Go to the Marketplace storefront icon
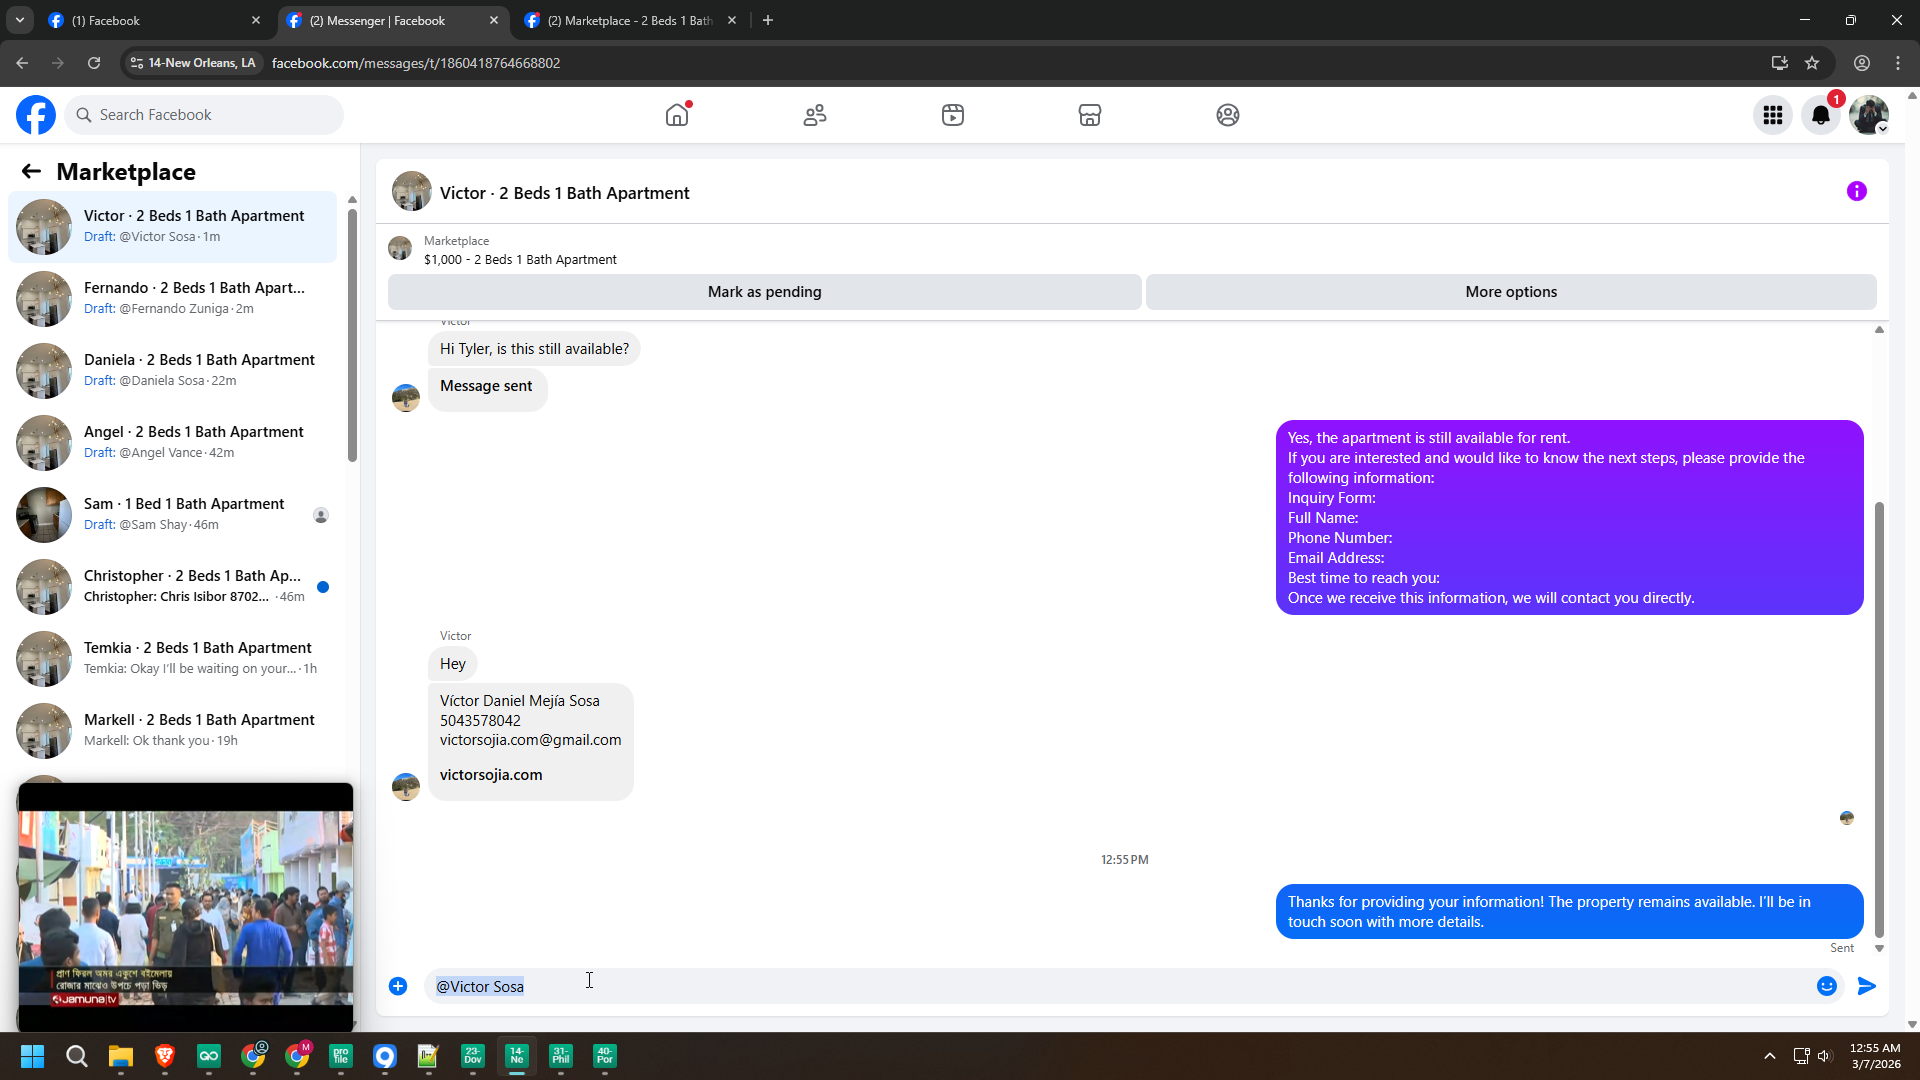This screenshot has width=1920, height=1080. [1090, 115]
